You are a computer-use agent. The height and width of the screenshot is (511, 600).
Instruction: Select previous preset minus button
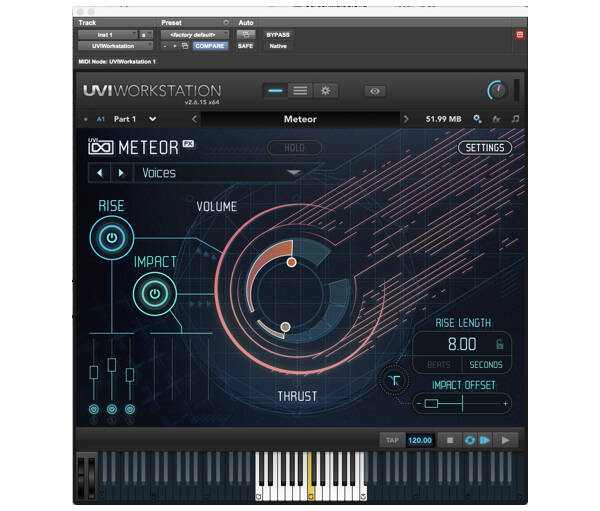[165, 46]
